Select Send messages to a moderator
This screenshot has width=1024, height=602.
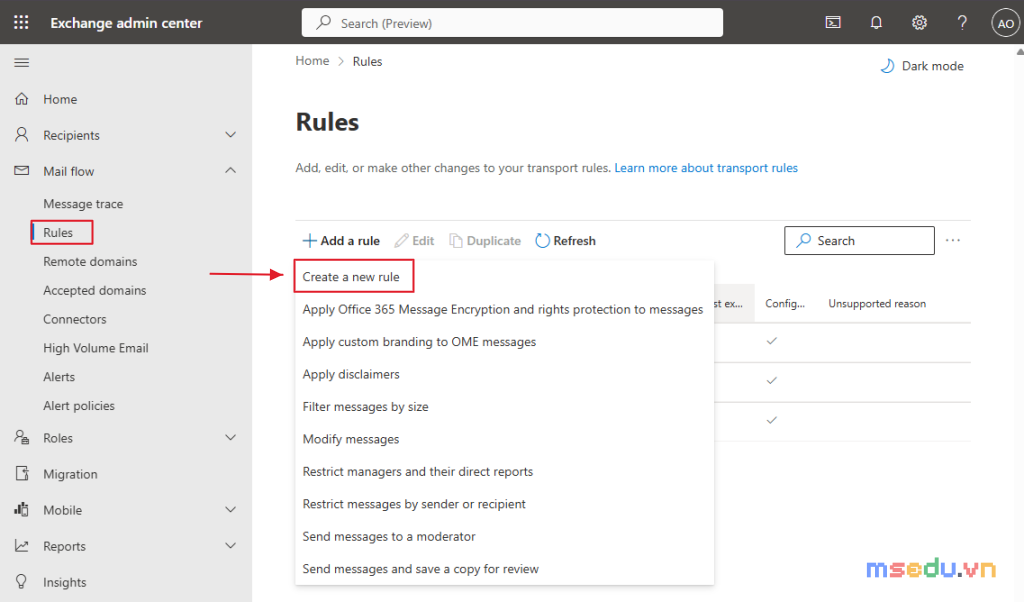tap(504, 536)
